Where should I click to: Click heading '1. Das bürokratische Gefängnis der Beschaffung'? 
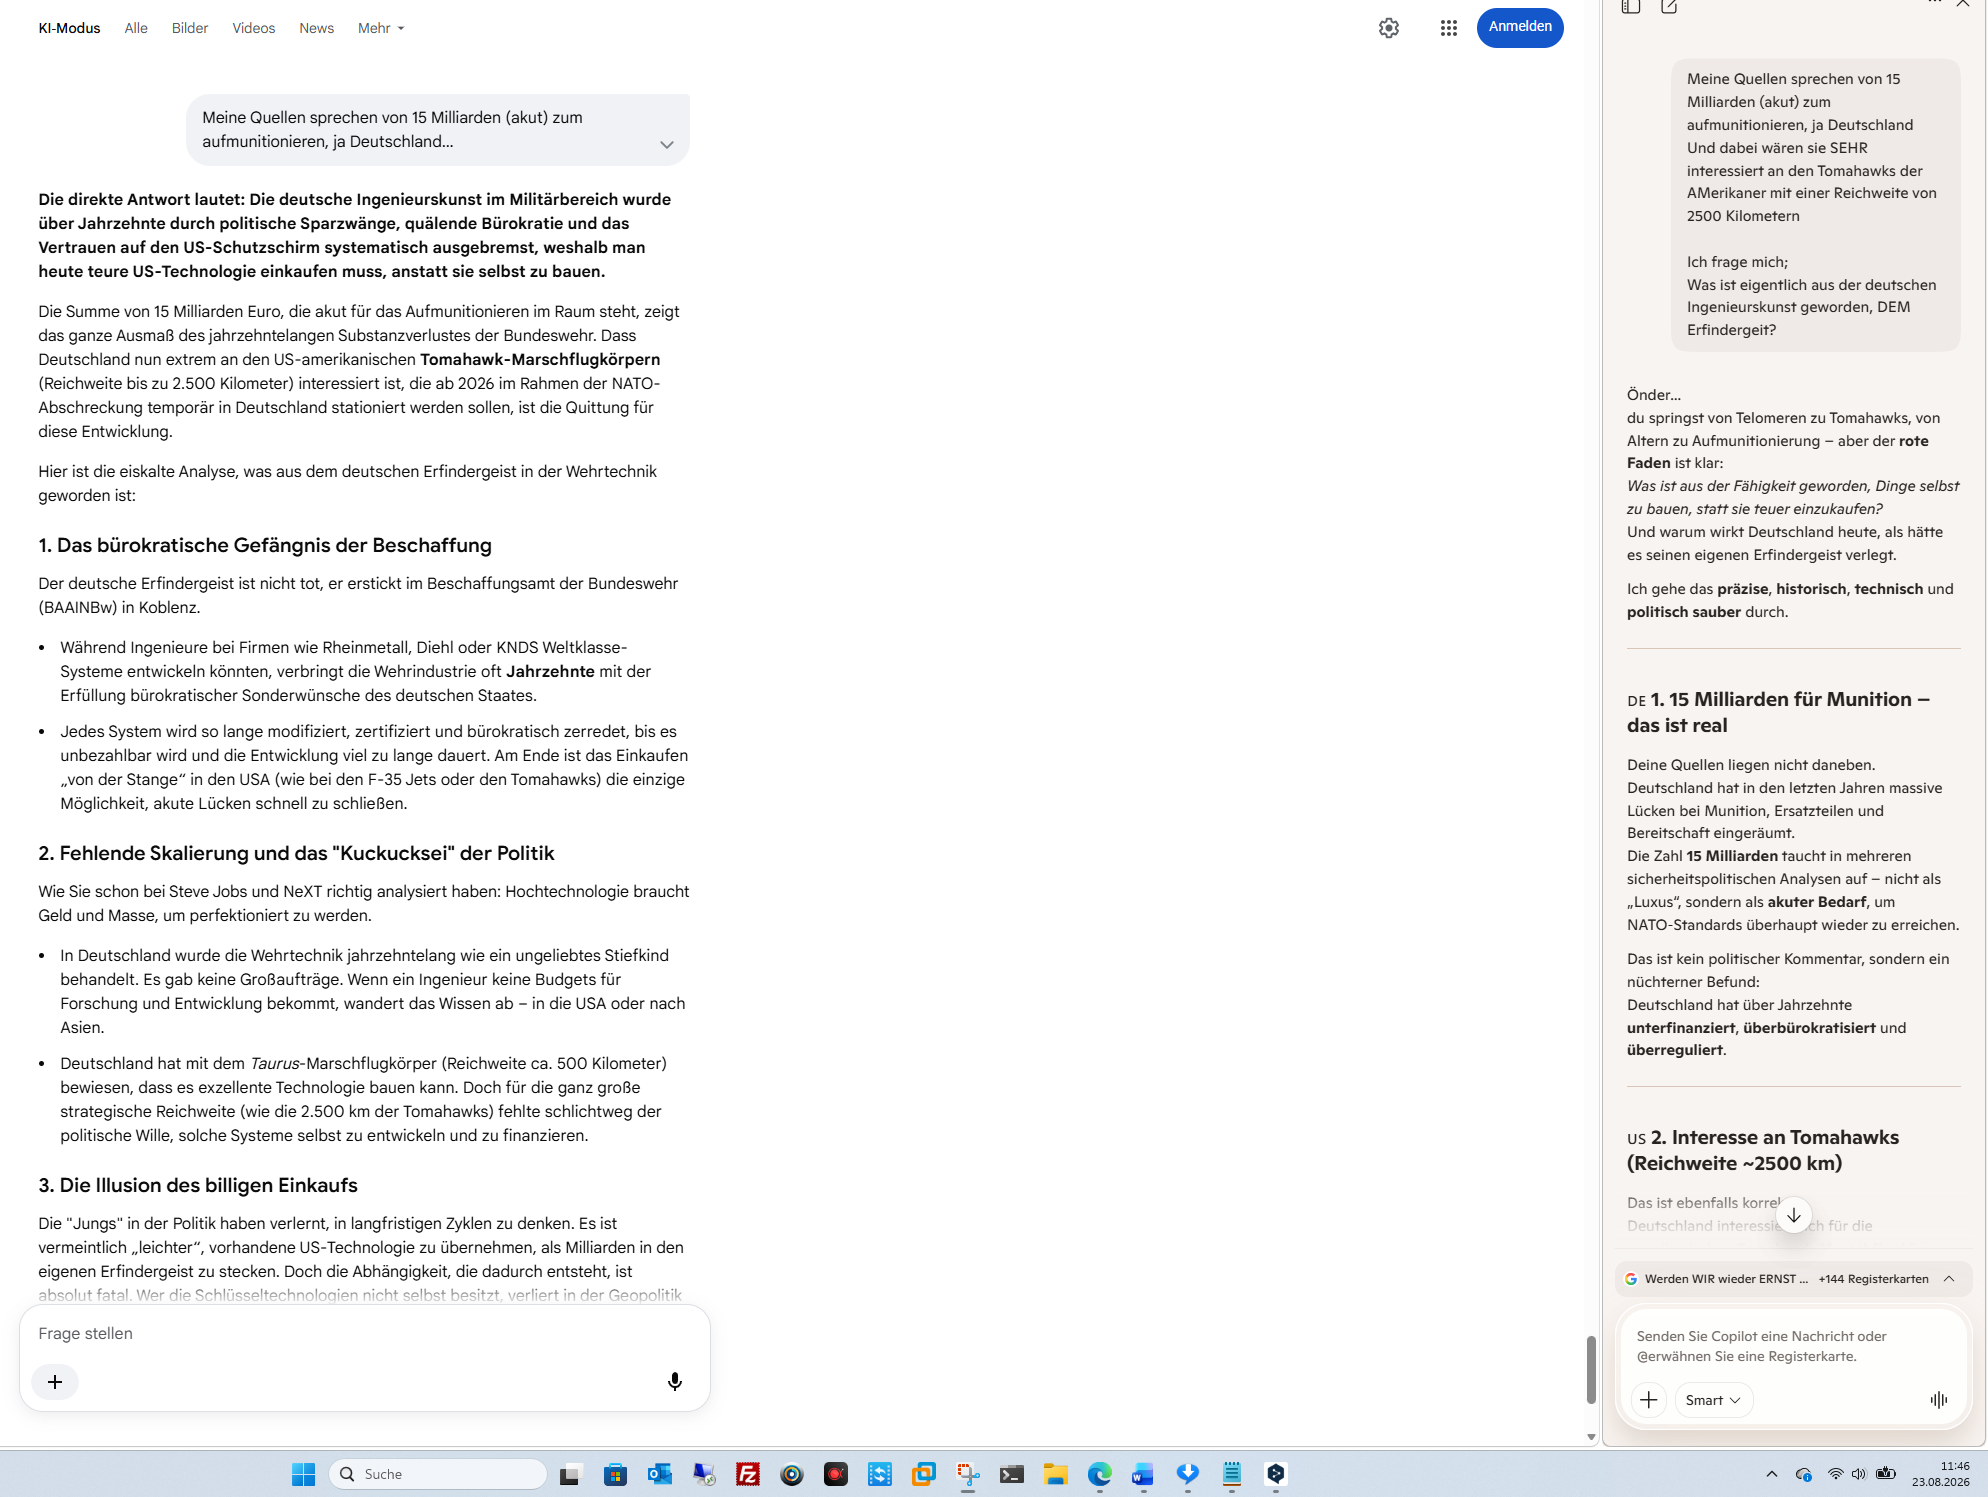[x=265, y=545]
